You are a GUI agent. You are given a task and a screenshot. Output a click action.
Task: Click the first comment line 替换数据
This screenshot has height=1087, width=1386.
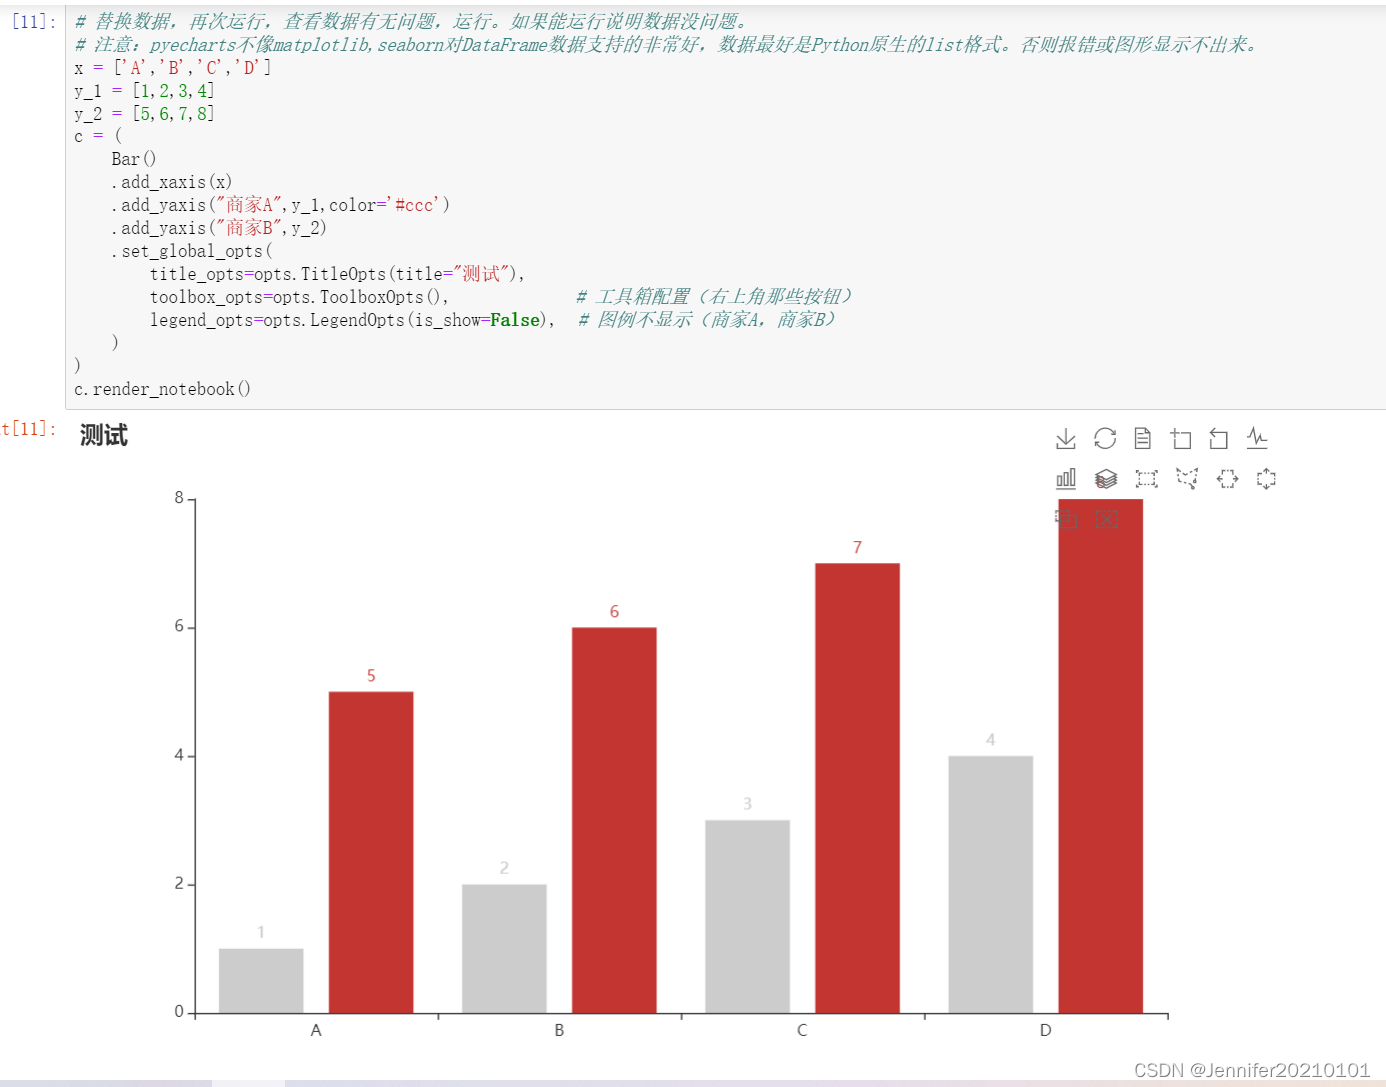(413, 22)
